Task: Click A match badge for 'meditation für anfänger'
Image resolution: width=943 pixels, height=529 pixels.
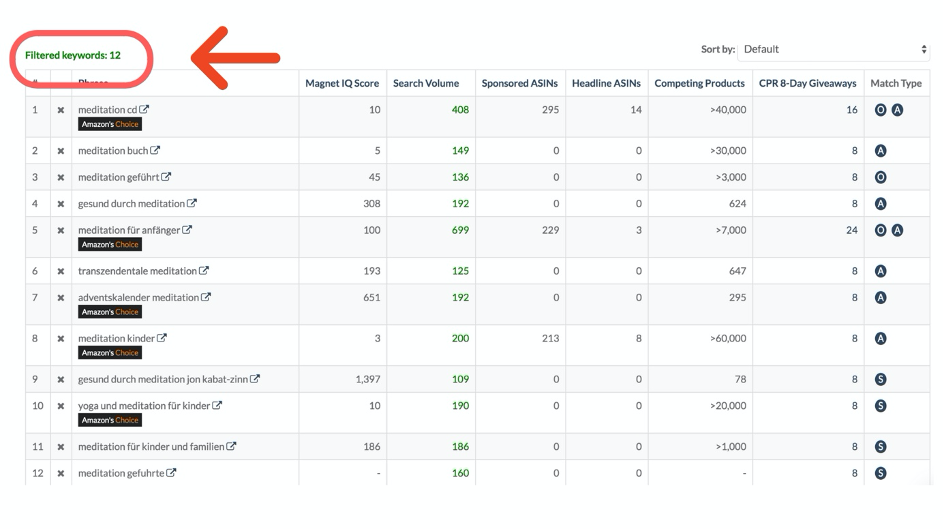Action: [x=897, y=230]
